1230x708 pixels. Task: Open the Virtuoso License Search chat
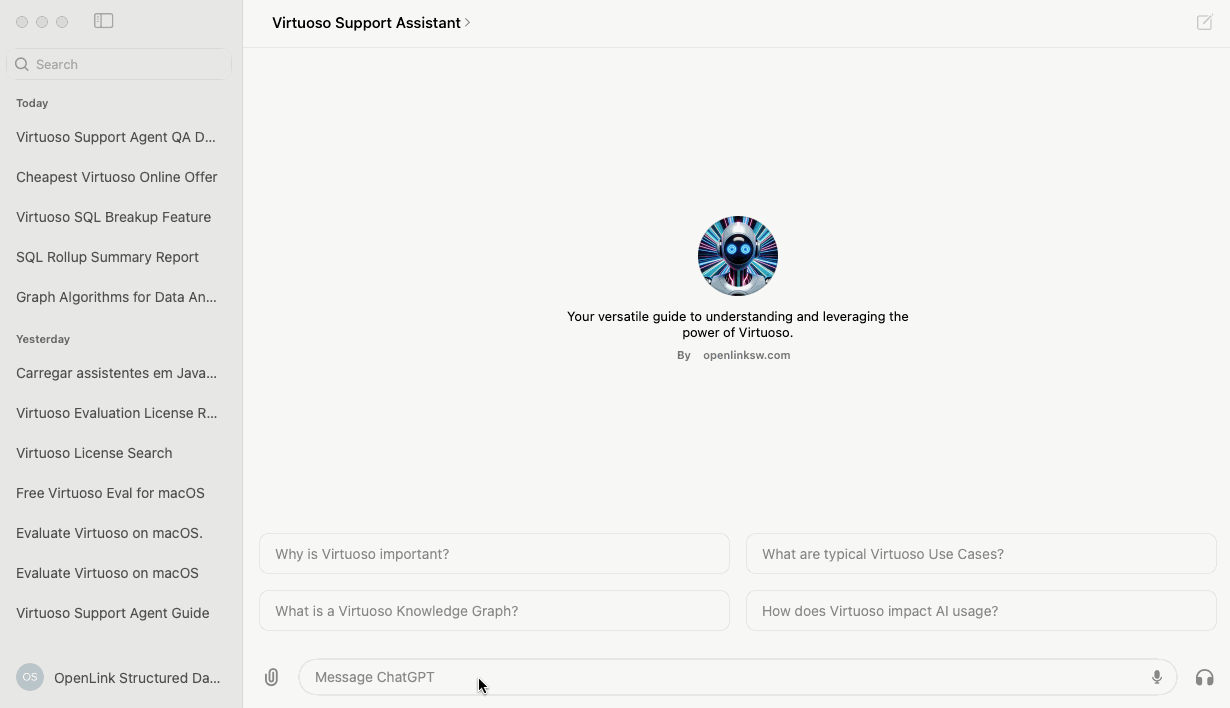click(94, 453)
